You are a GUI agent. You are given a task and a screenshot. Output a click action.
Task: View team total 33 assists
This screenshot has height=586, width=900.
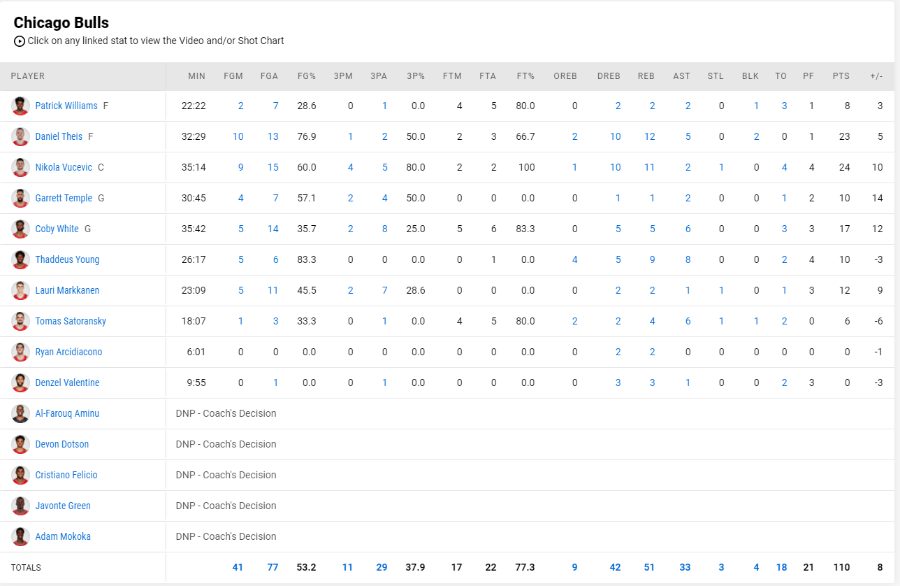685,567
